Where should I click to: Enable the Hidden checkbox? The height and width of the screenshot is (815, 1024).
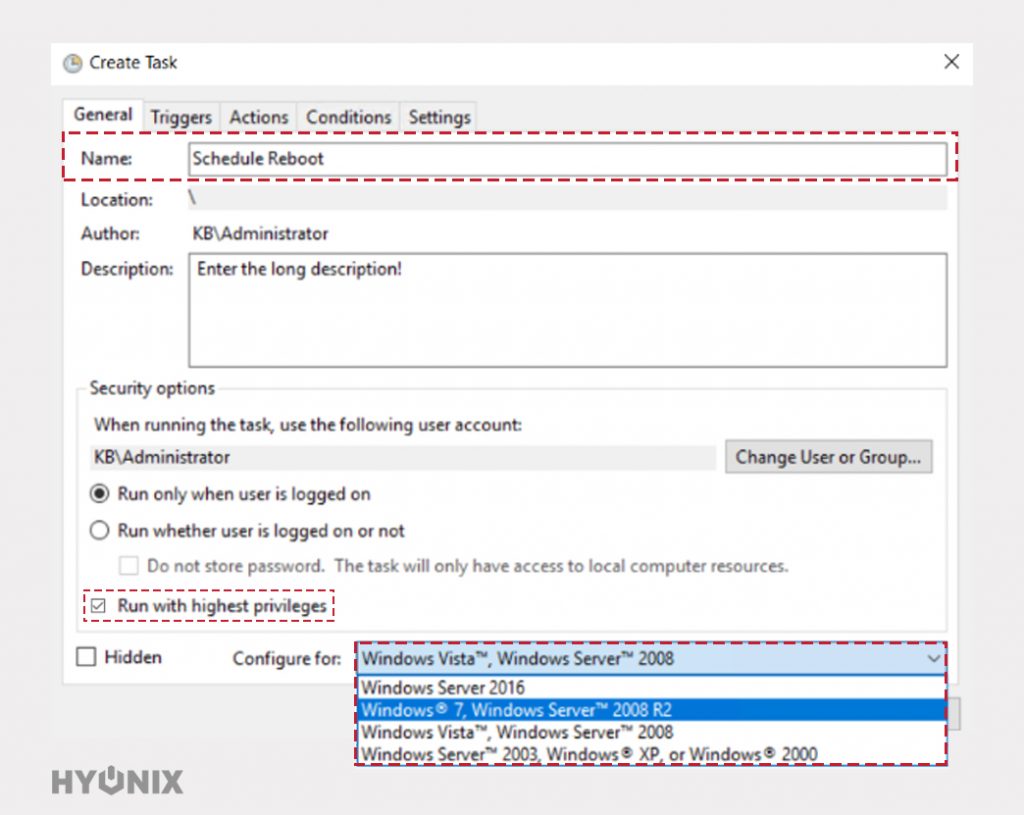tap(85, 657)
